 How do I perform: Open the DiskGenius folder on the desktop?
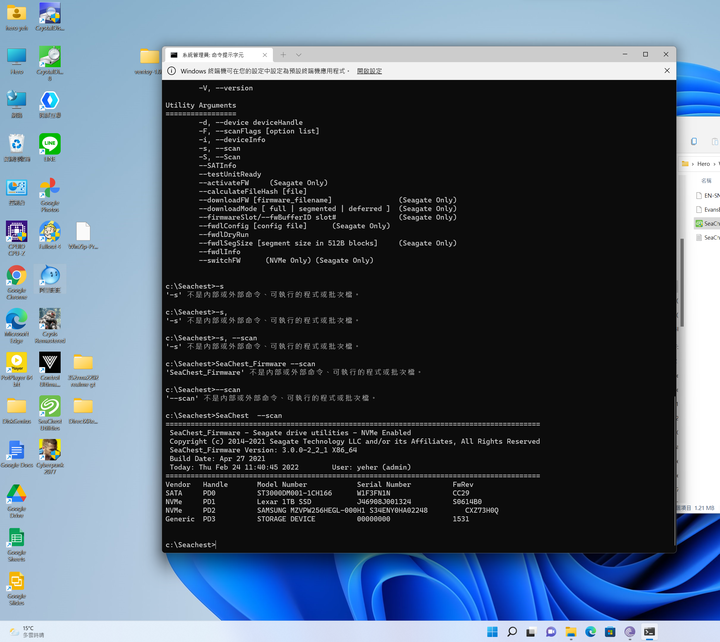coord(17,410)
